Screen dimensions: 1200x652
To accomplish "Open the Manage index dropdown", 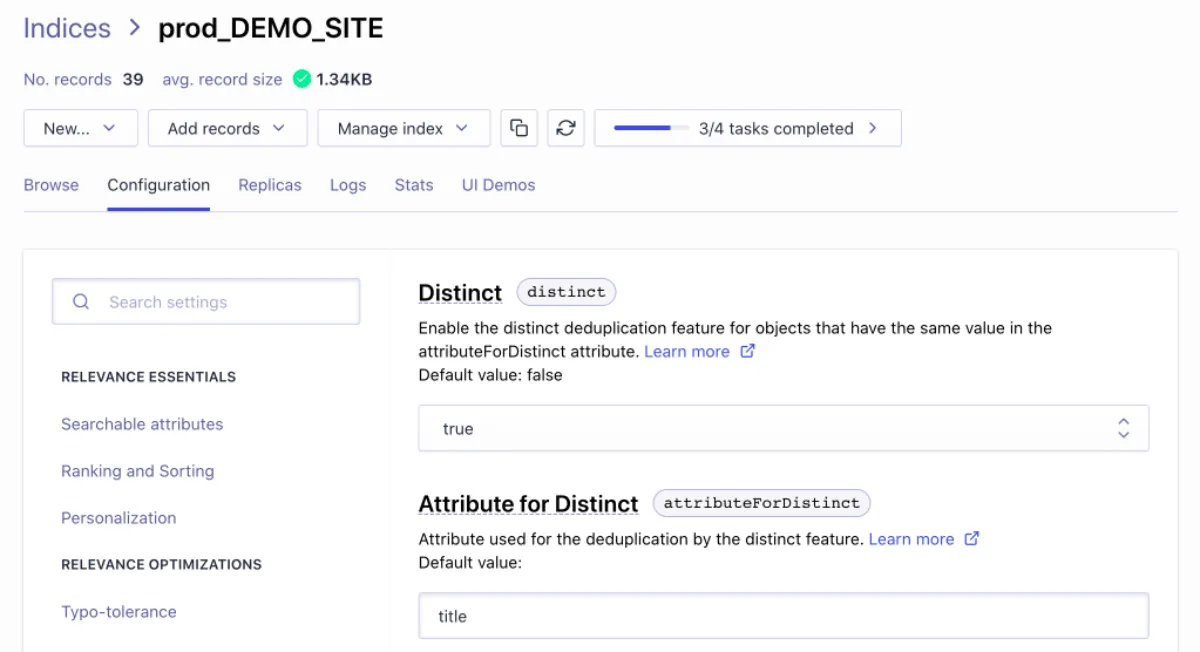I will (x=403, y=128).
